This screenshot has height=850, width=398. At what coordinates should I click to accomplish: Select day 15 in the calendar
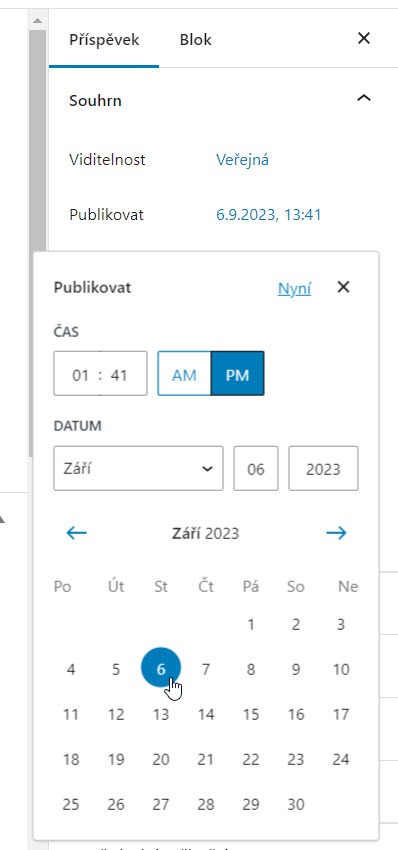[x=251, y=715]
